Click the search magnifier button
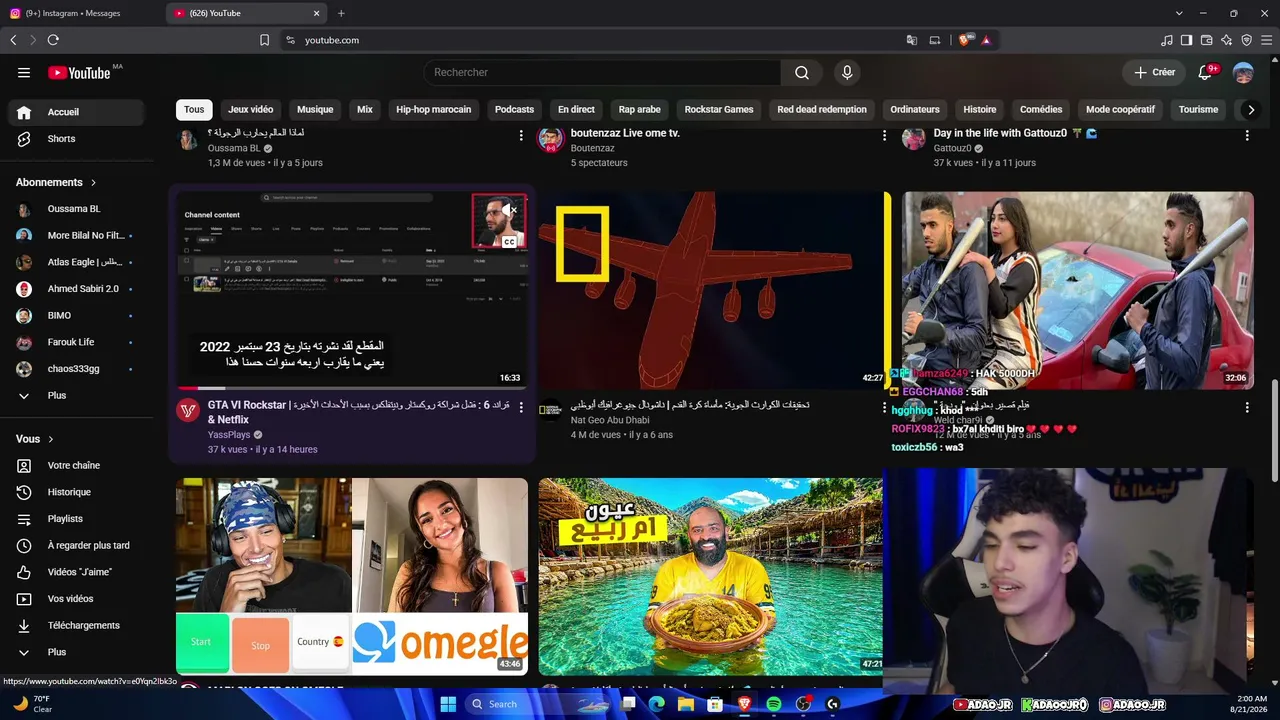Viewport: 1280px width, 720px height. tap(802, 72)
